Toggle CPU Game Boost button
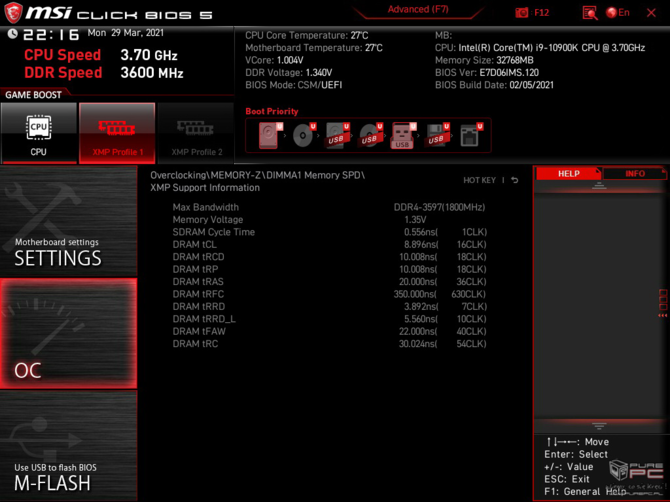This screenshot has width=670, height=502. (x=39, y=133)
